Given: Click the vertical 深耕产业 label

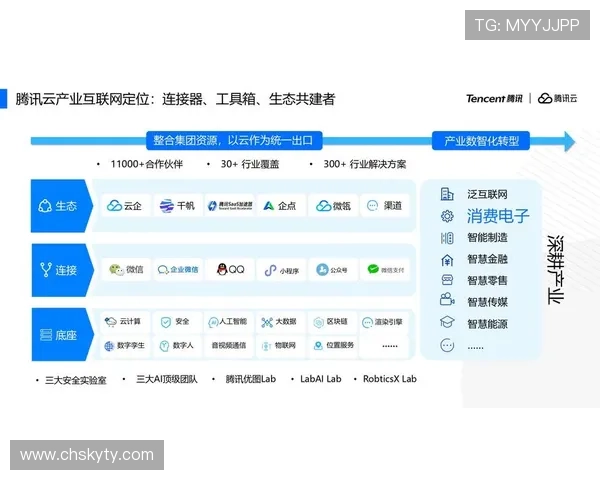Looking at the screenshot, I should [x=556, y=269].
